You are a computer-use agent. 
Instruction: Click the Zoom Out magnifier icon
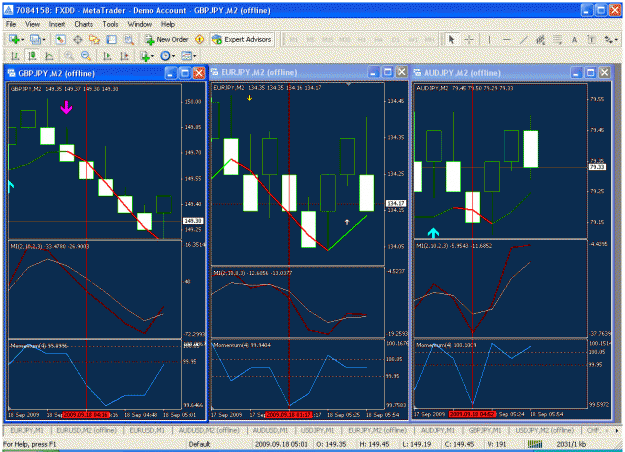pos(86,56)
